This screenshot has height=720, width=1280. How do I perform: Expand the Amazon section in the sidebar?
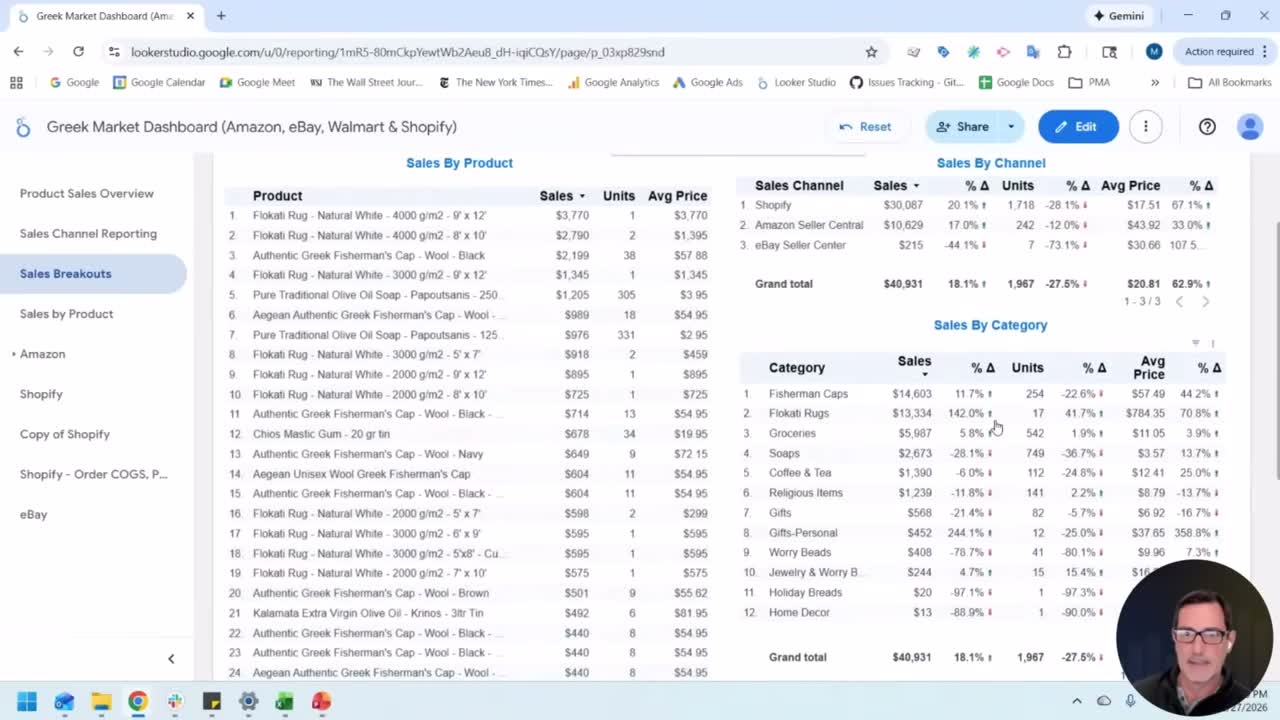[x=14, y=353]
